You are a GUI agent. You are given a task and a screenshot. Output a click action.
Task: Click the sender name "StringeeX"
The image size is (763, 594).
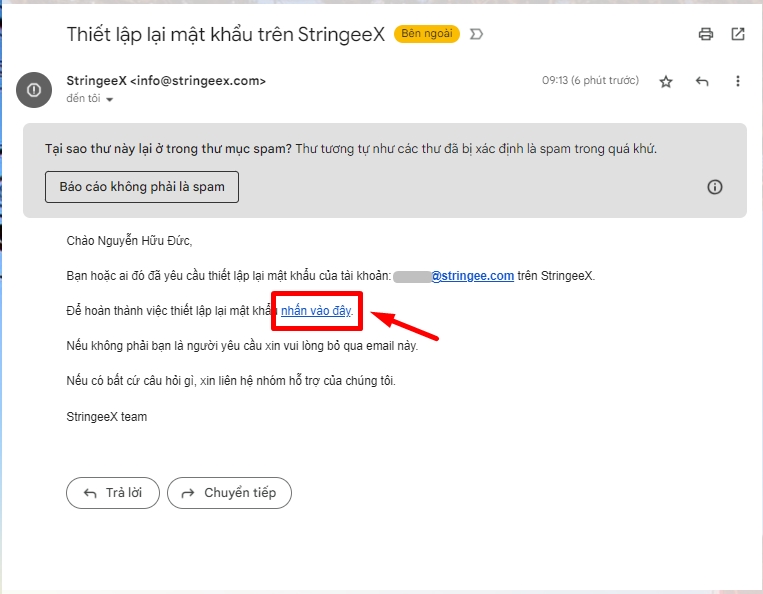pyautogui.click(x=96, y=81)
